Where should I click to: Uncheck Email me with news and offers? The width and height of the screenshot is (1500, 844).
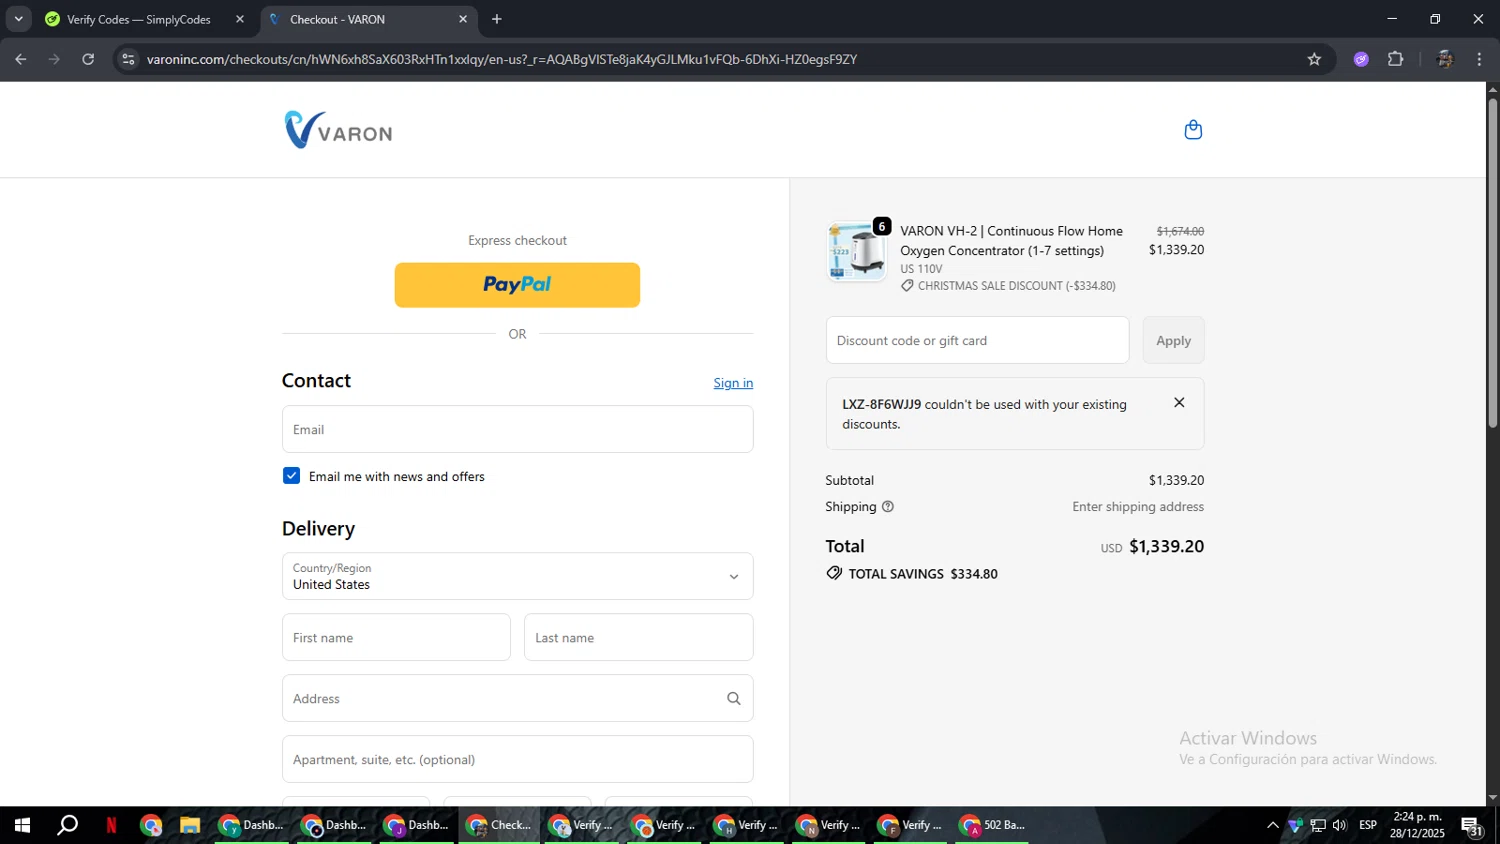pyautogui.click(x=291, y=476)
